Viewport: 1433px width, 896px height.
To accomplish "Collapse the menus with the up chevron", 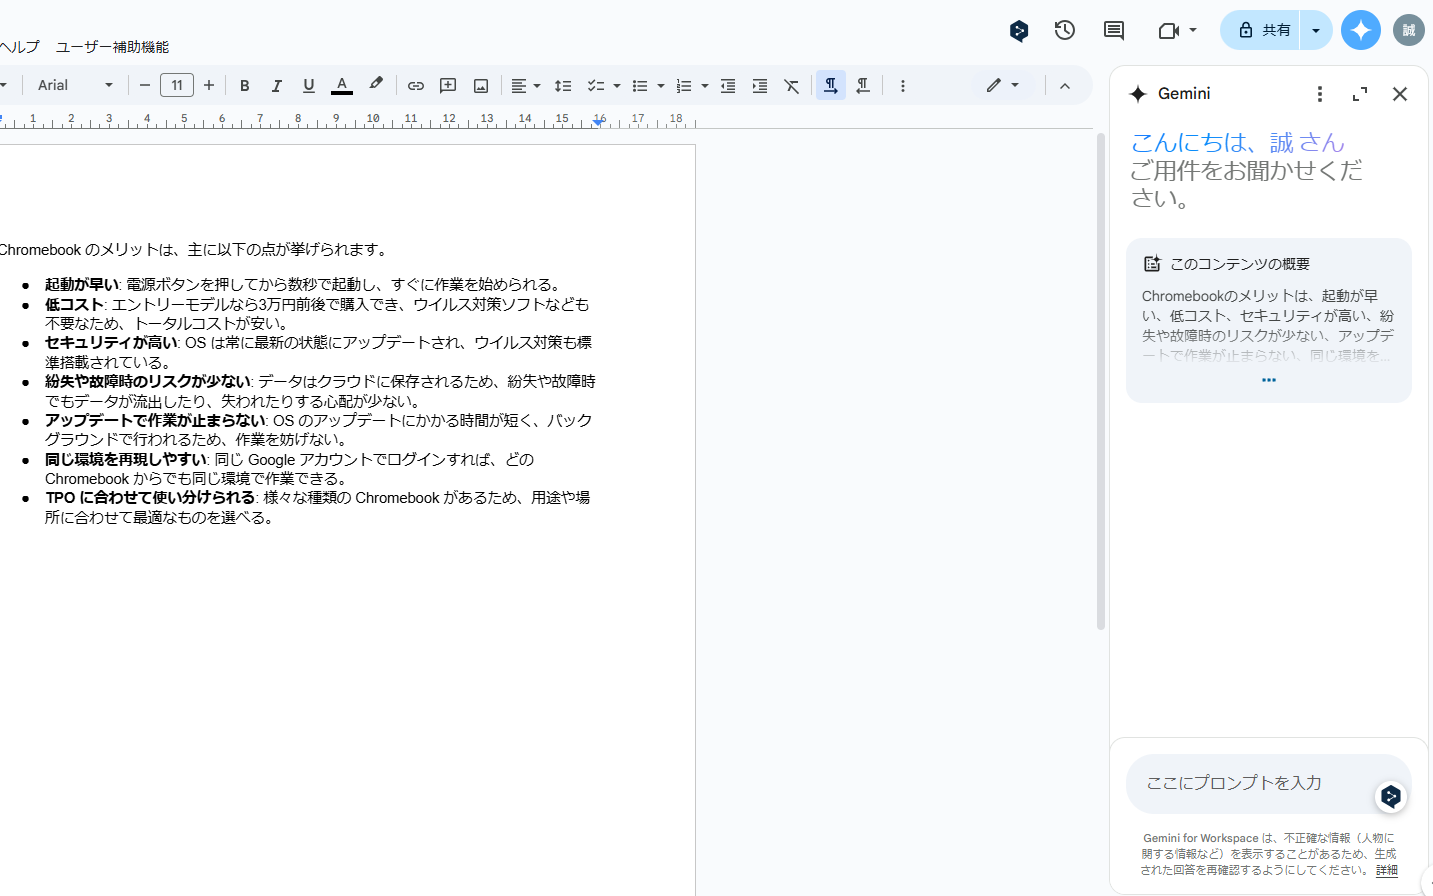I will tap(1065, 86).
